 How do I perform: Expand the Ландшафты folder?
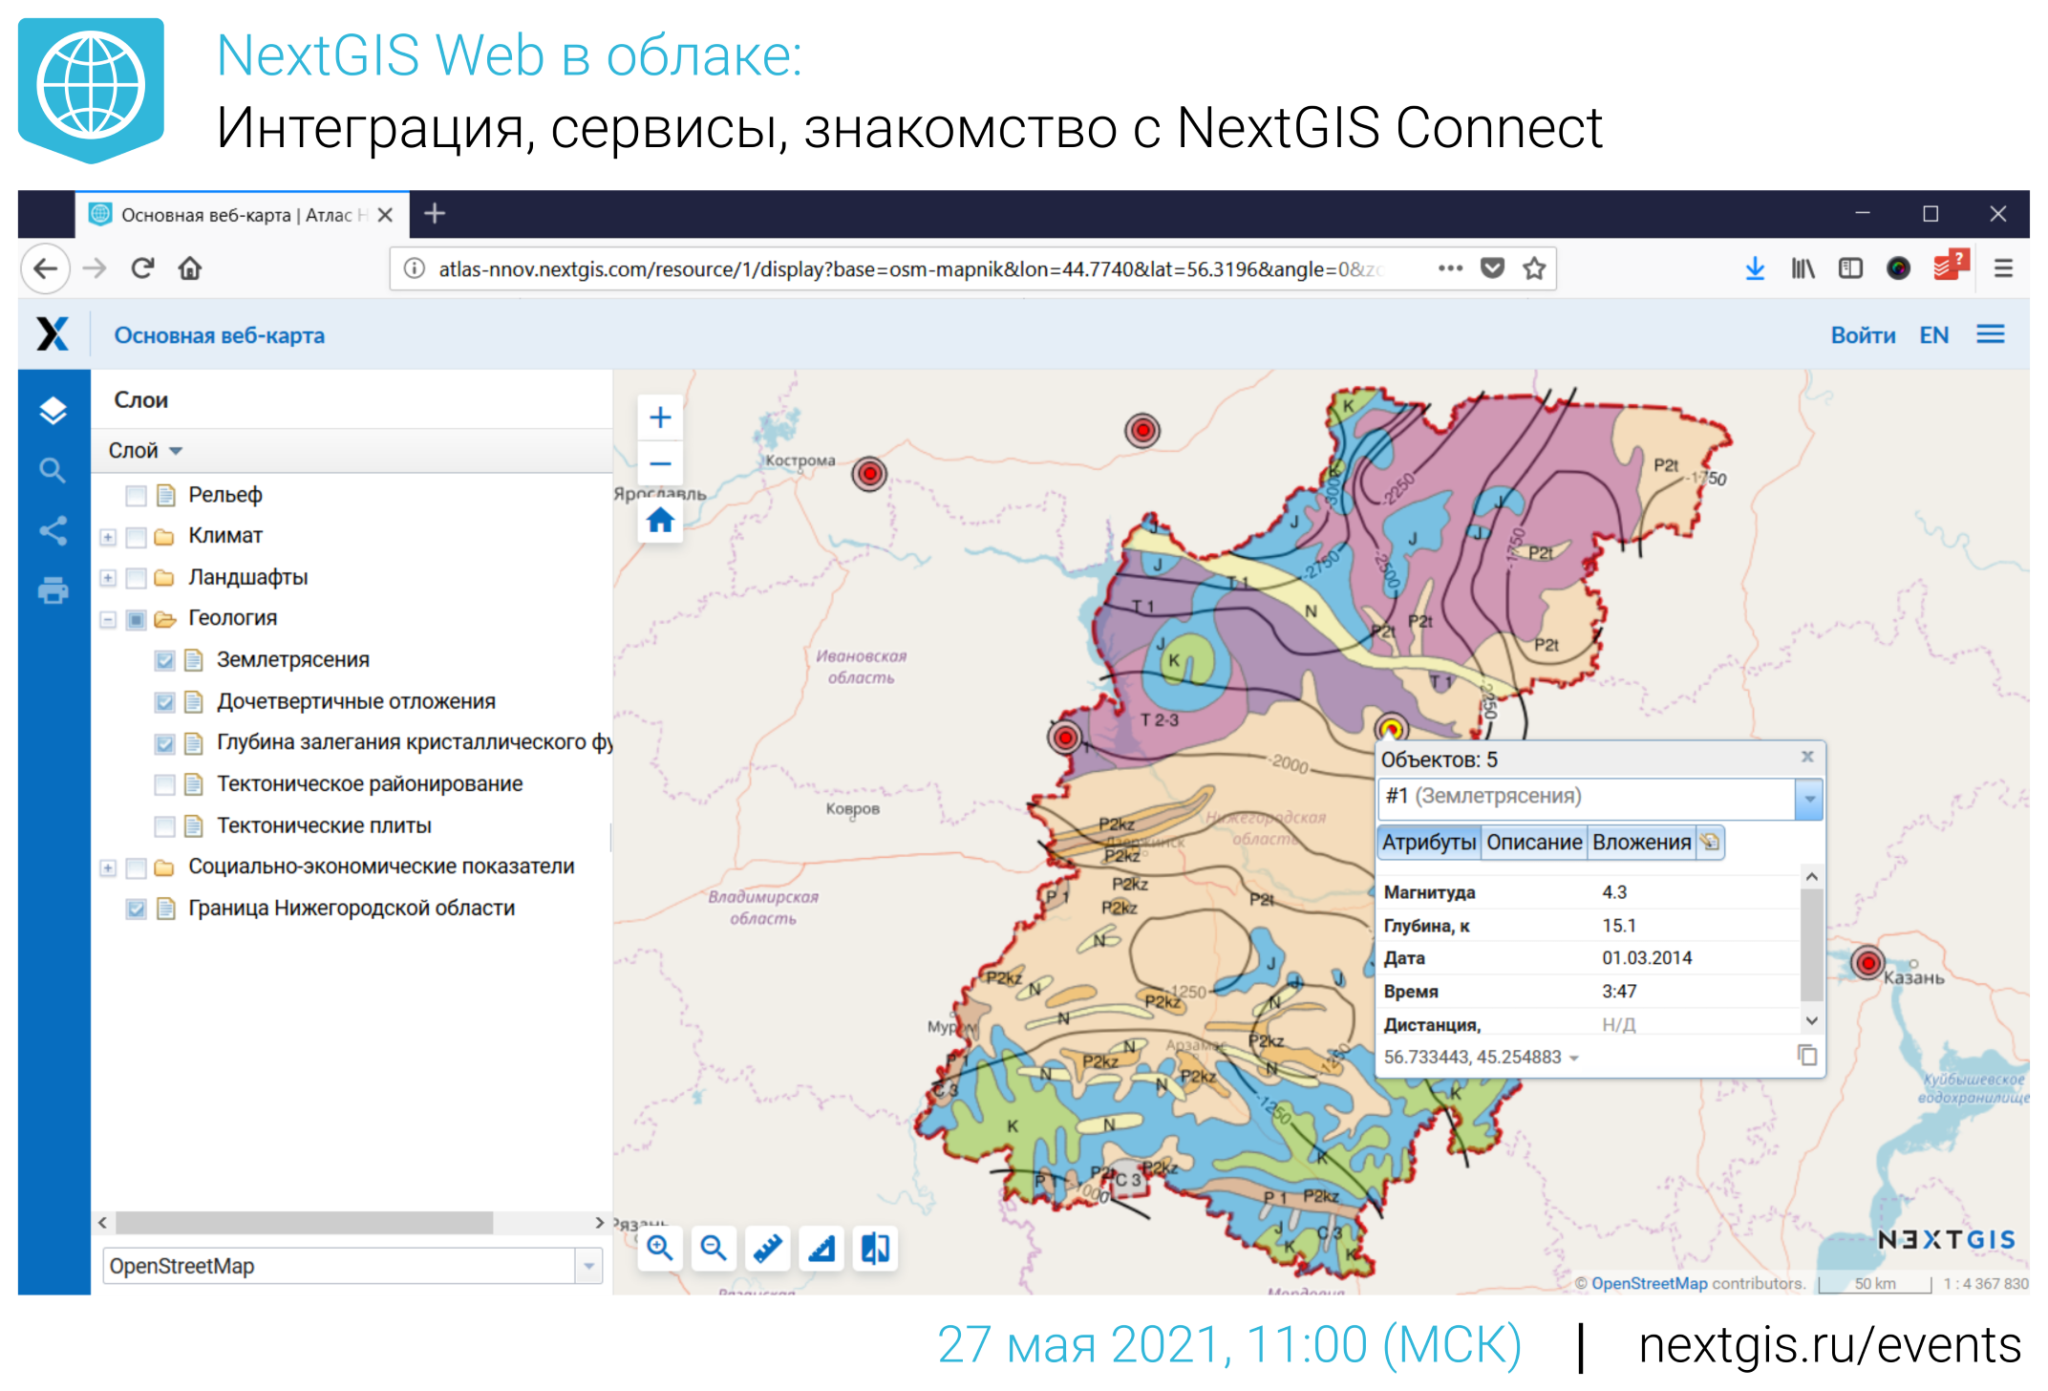click(108, 578)
